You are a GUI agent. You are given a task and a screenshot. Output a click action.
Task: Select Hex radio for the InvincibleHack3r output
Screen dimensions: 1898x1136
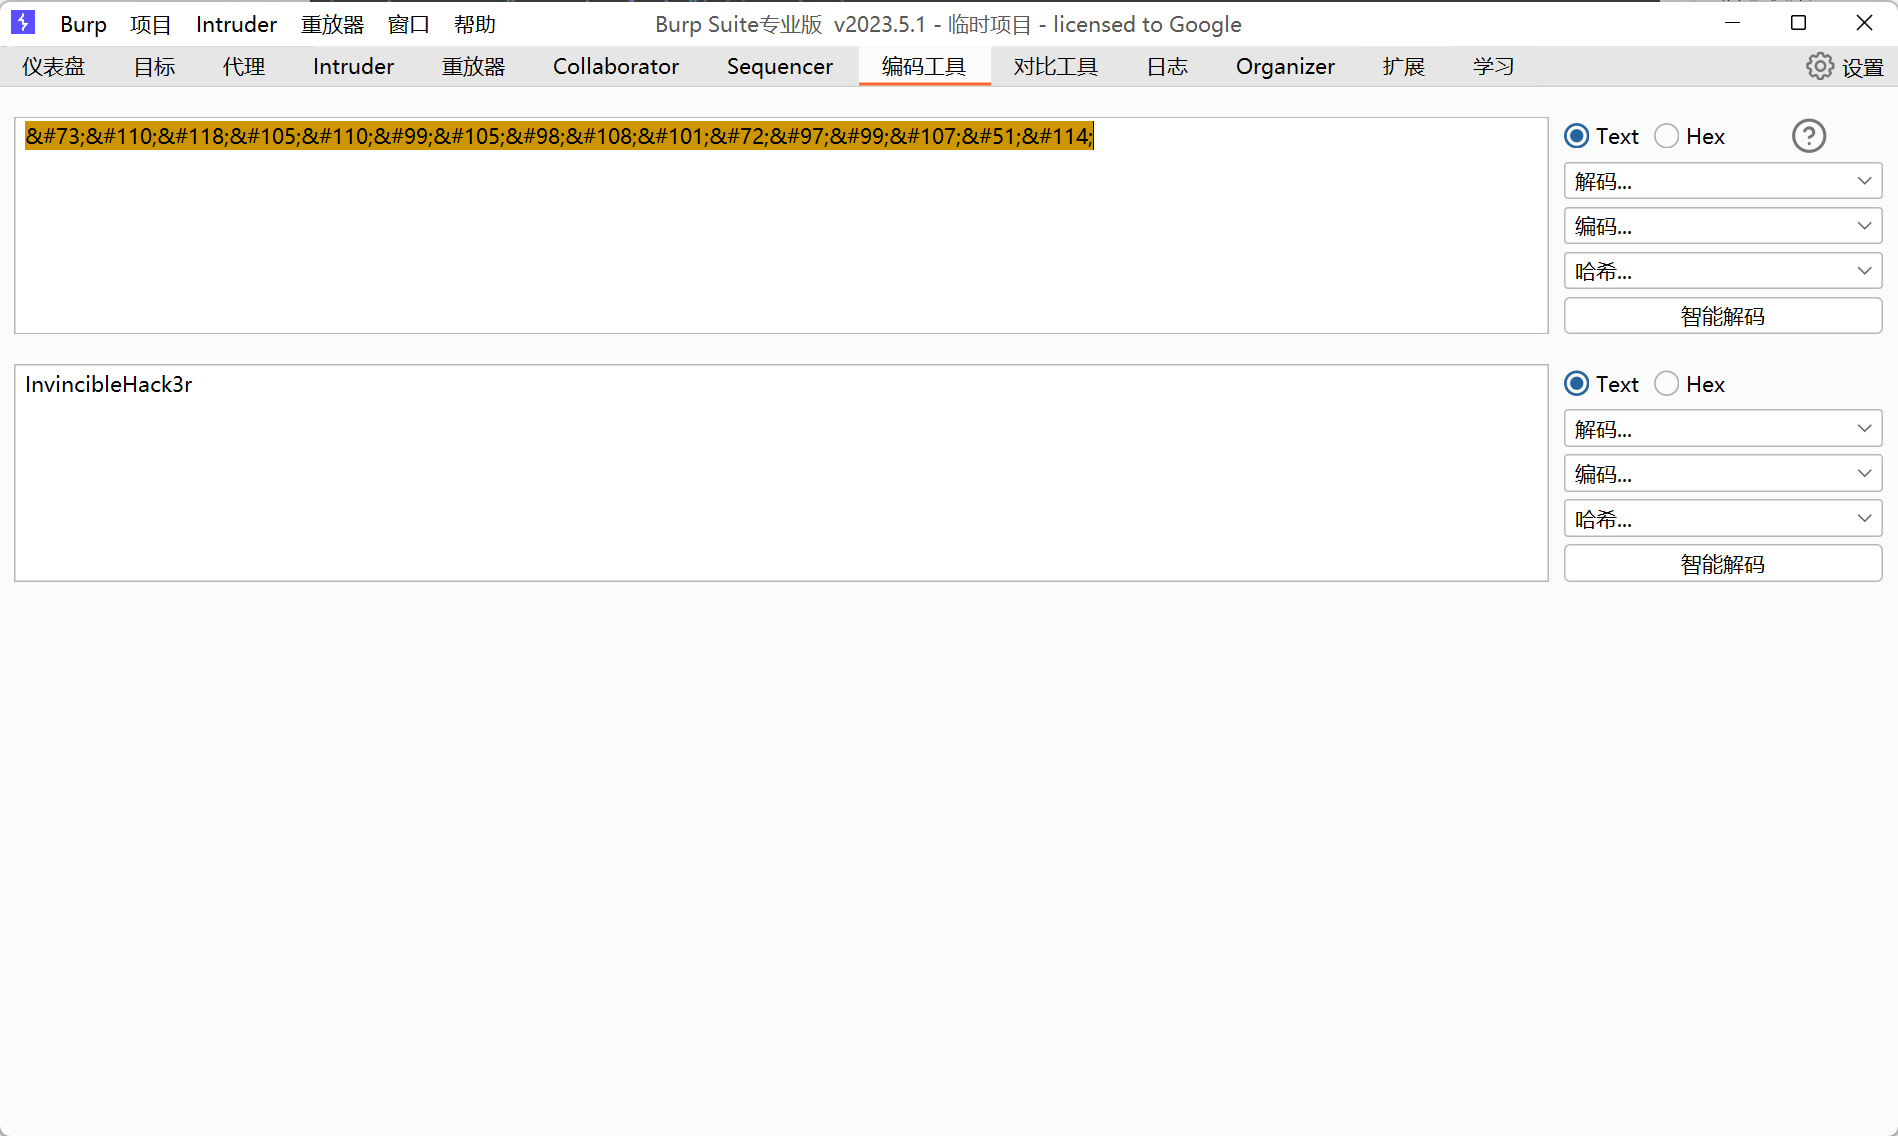coord(1667,384)
